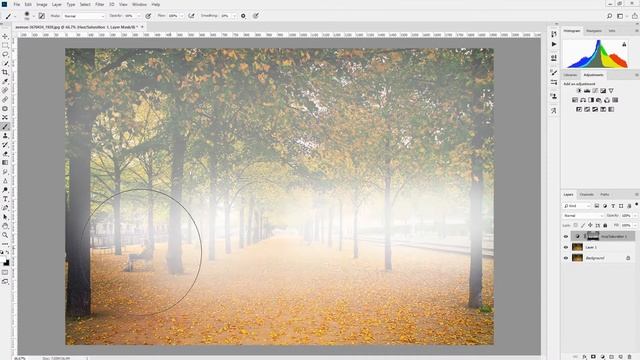Open the Flow slider arrow
Screen dimensions: 640x360
[181, 16]
